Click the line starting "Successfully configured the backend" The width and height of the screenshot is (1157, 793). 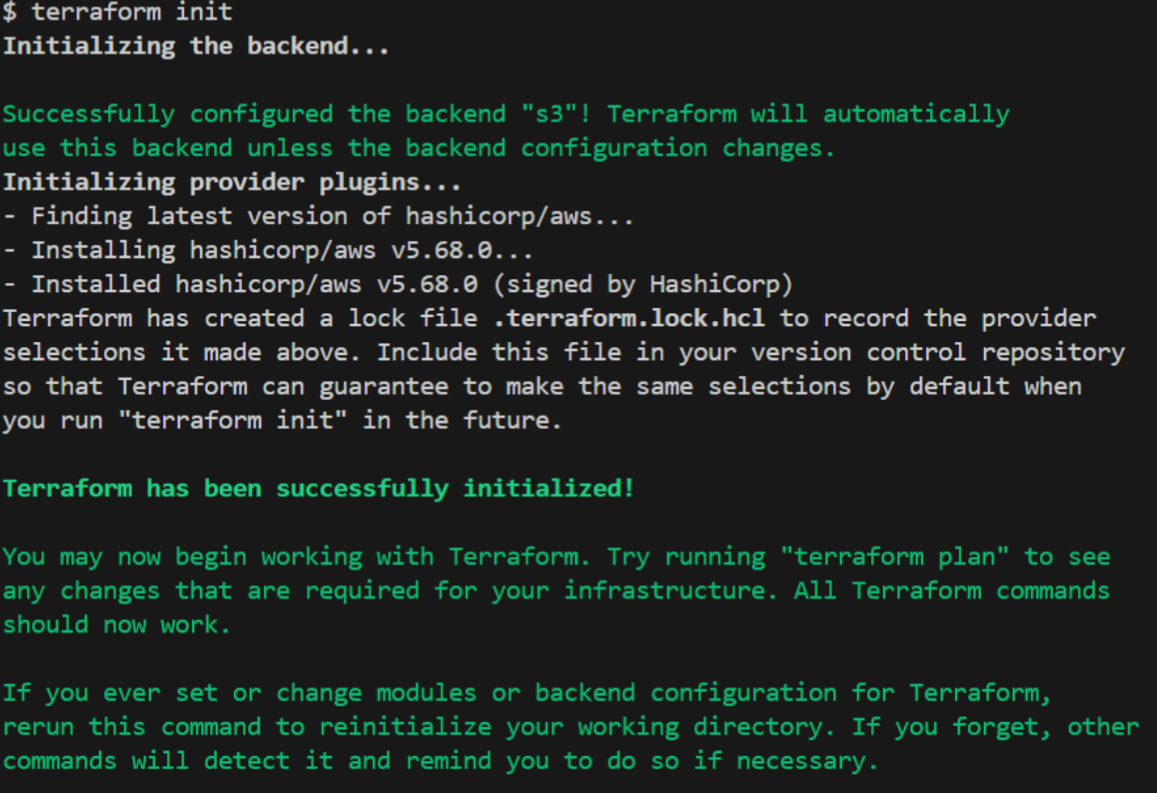[x=506, y=114]
